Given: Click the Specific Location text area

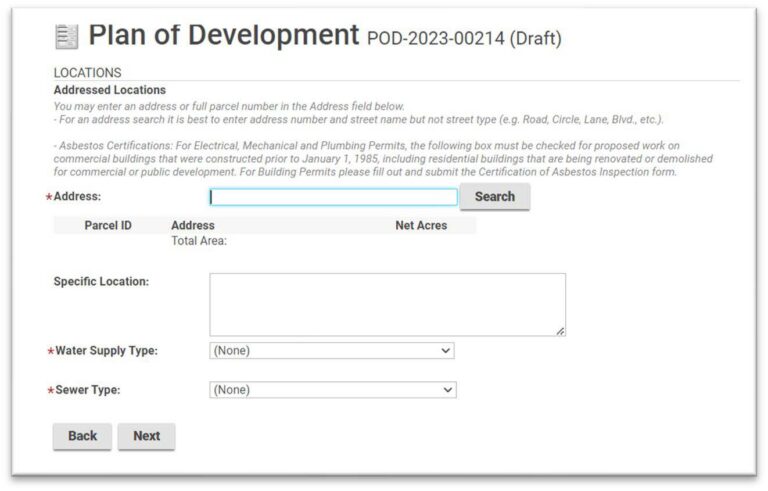Looking at the screenshot, I should [x=386, y=304].
